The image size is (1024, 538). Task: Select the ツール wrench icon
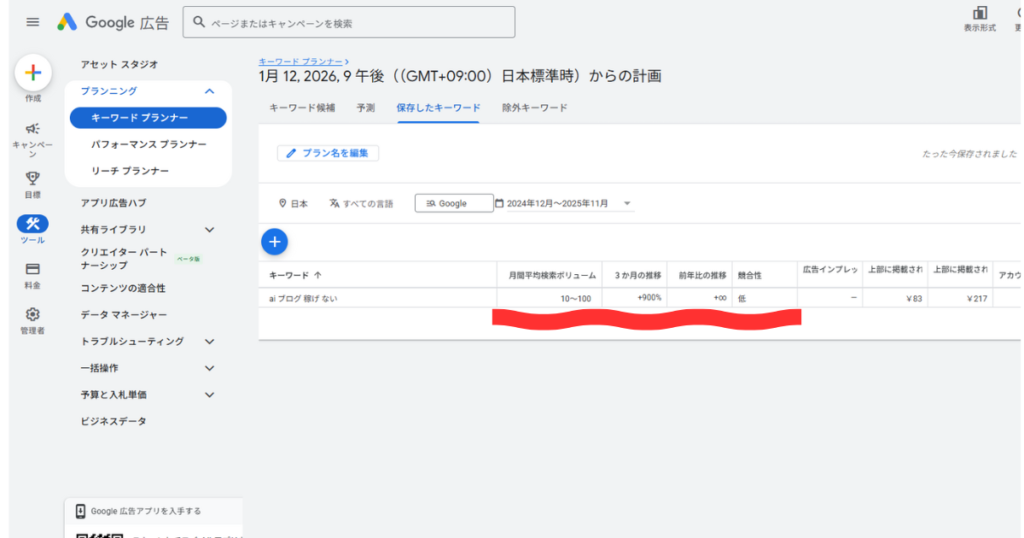coord(33,224)
